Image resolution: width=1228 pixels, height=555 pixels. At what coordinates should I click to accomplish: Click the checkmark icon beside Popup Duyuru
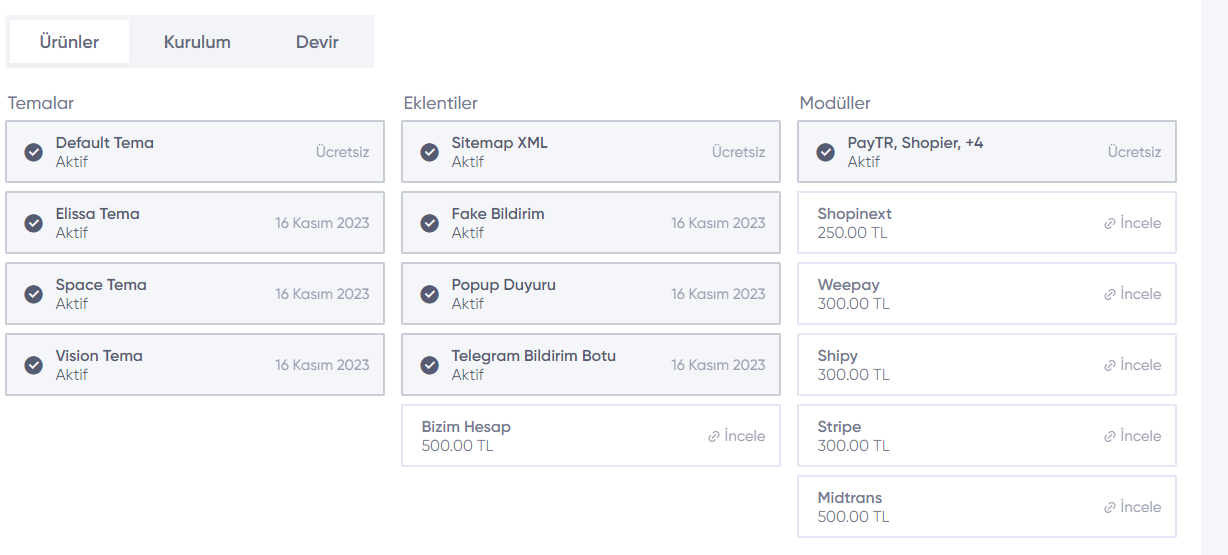(430, 294)
